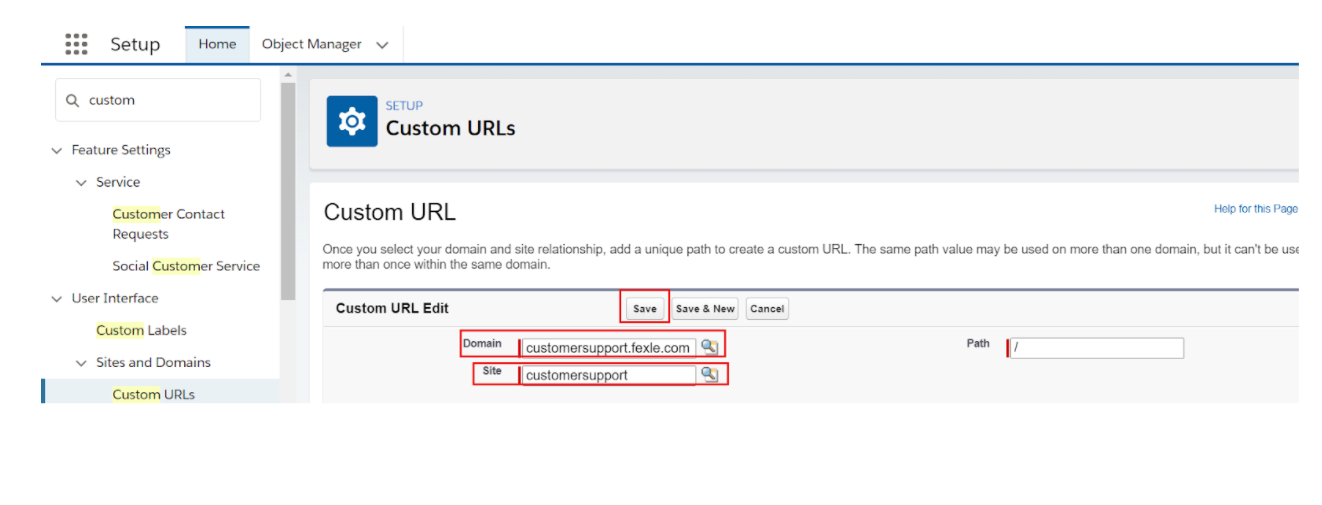Click the Site input field

click(x=608, y=375)
